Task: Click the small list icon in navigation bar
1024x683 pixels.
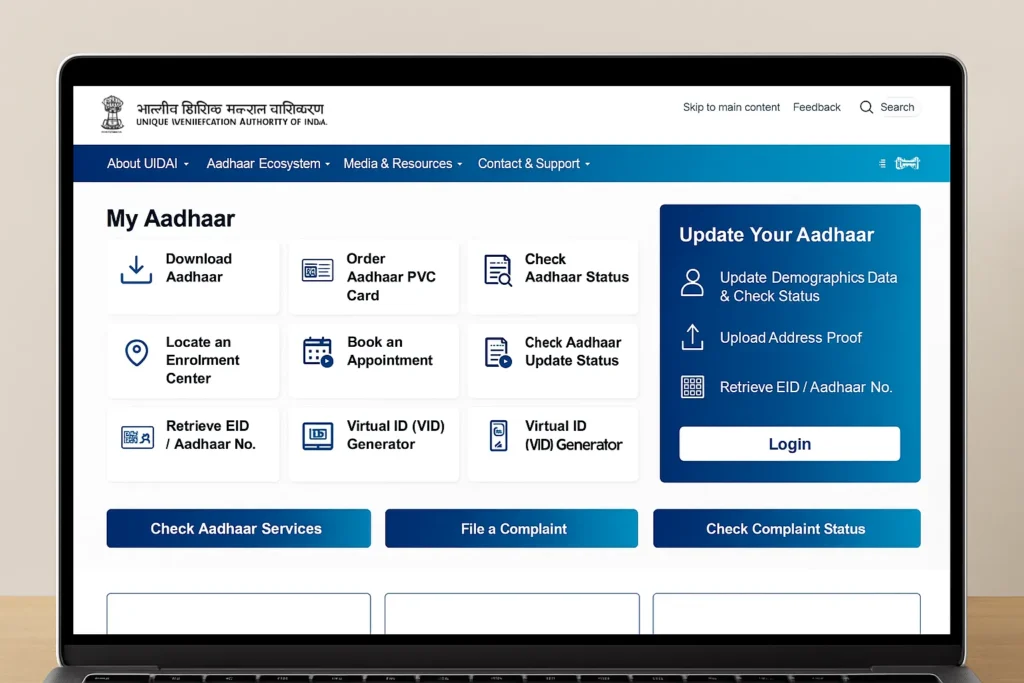Action: click(x=882, y=163)
